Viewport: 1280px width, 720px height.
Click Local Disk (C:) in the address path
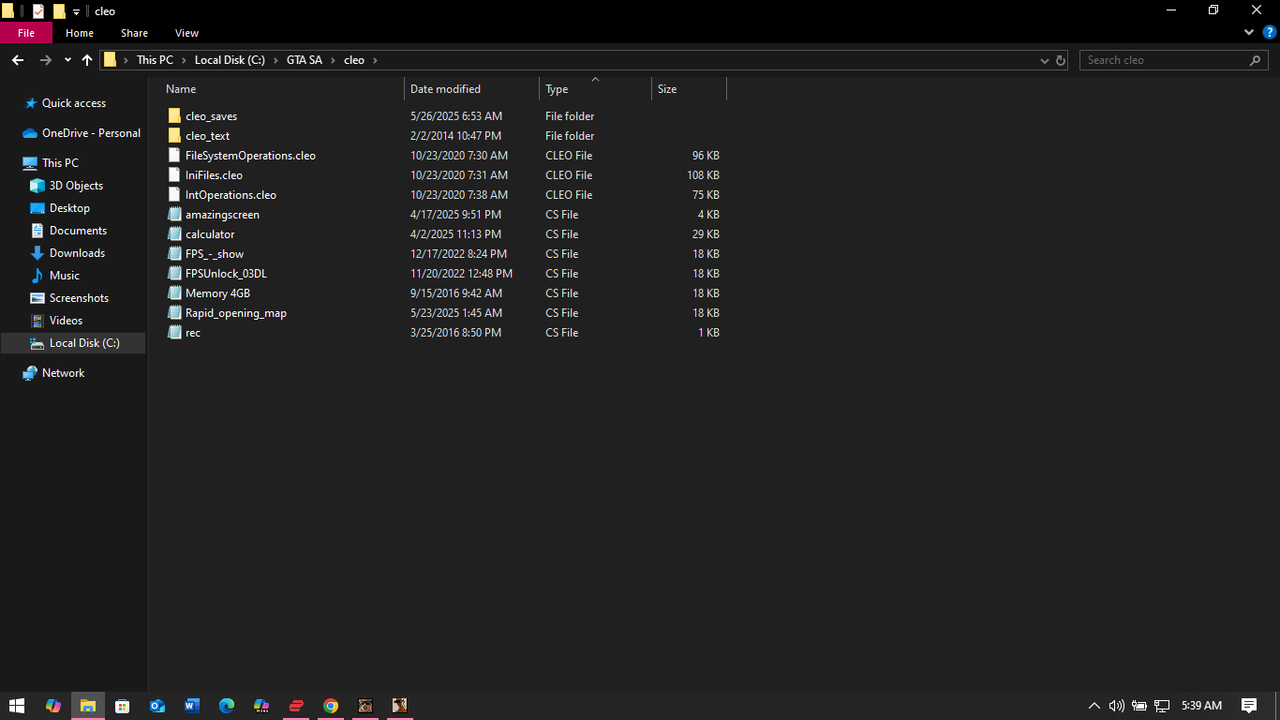[230, 60]
